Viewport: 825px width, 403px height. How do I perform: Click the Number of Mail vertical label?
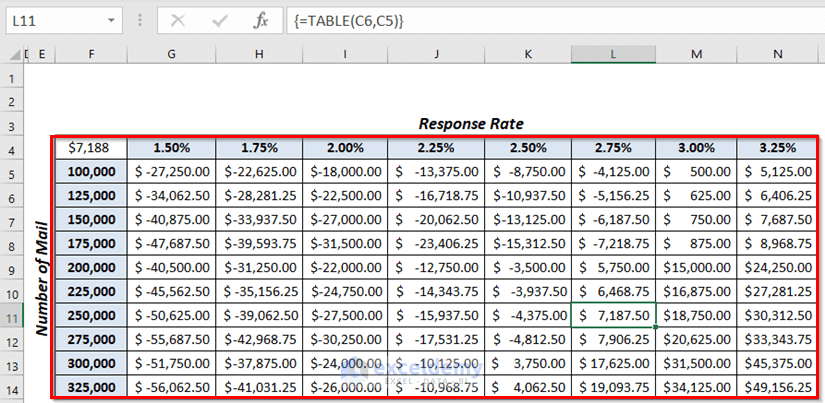coord(42,279)
